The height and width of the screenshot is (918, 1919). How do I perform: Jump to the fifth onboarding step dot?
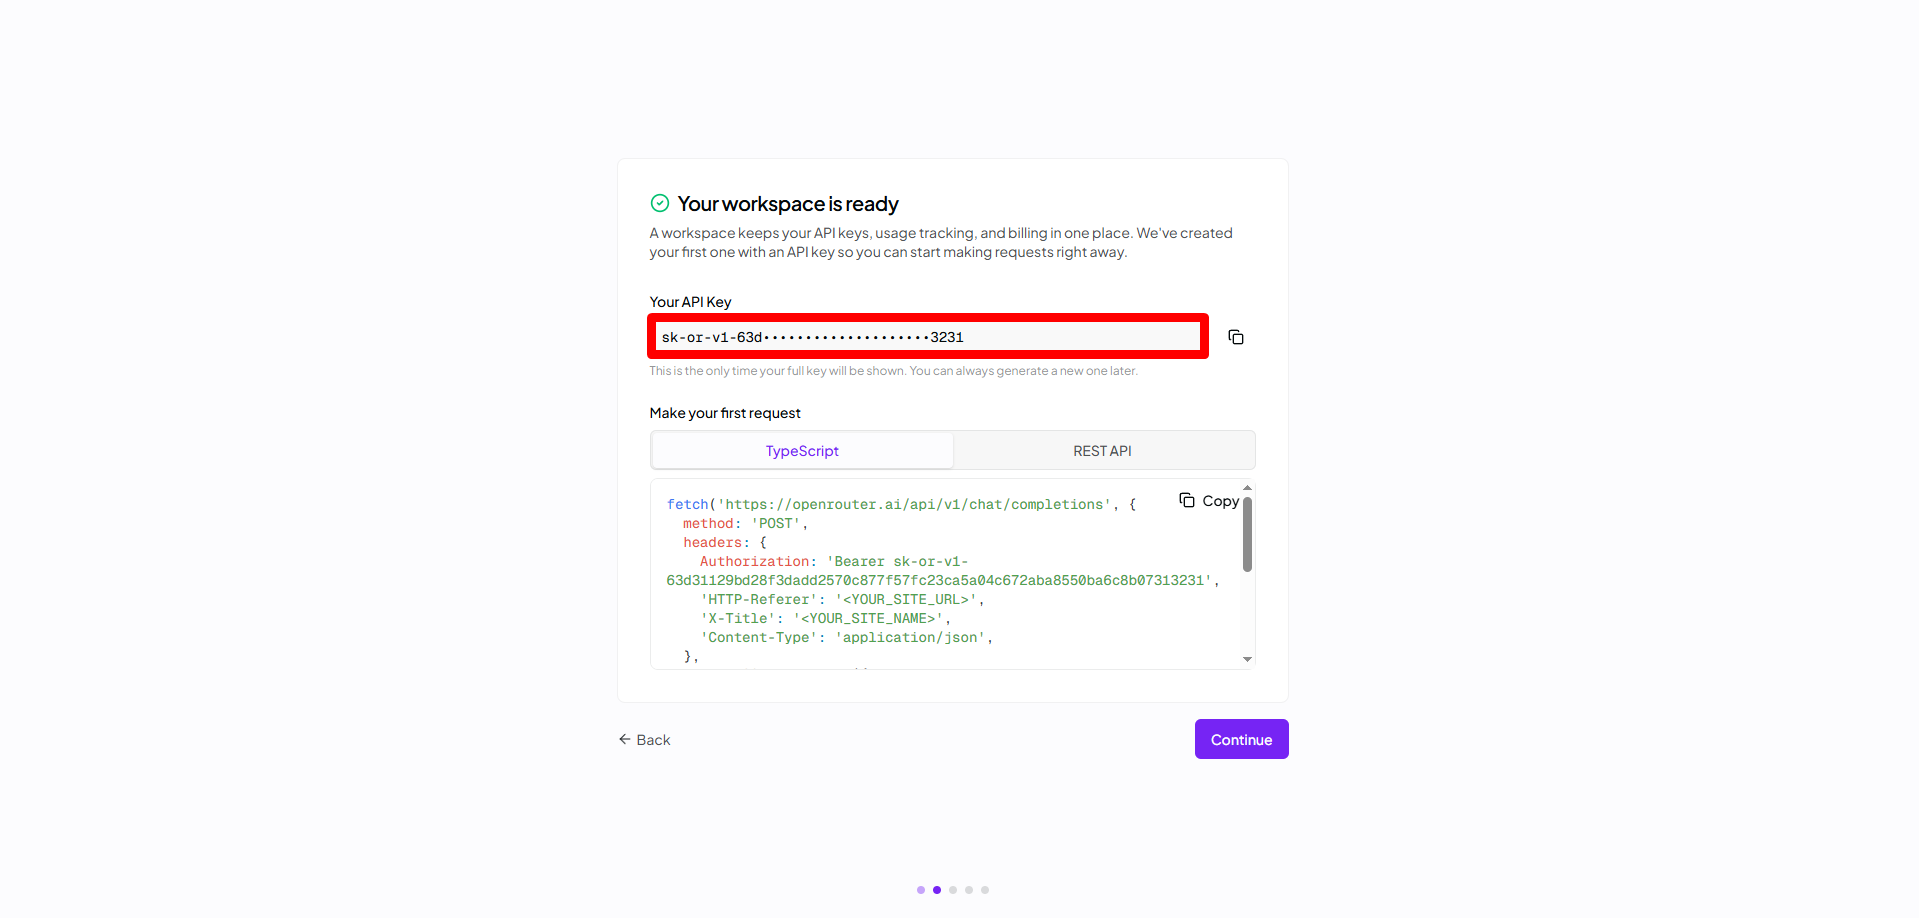[985, 890]
